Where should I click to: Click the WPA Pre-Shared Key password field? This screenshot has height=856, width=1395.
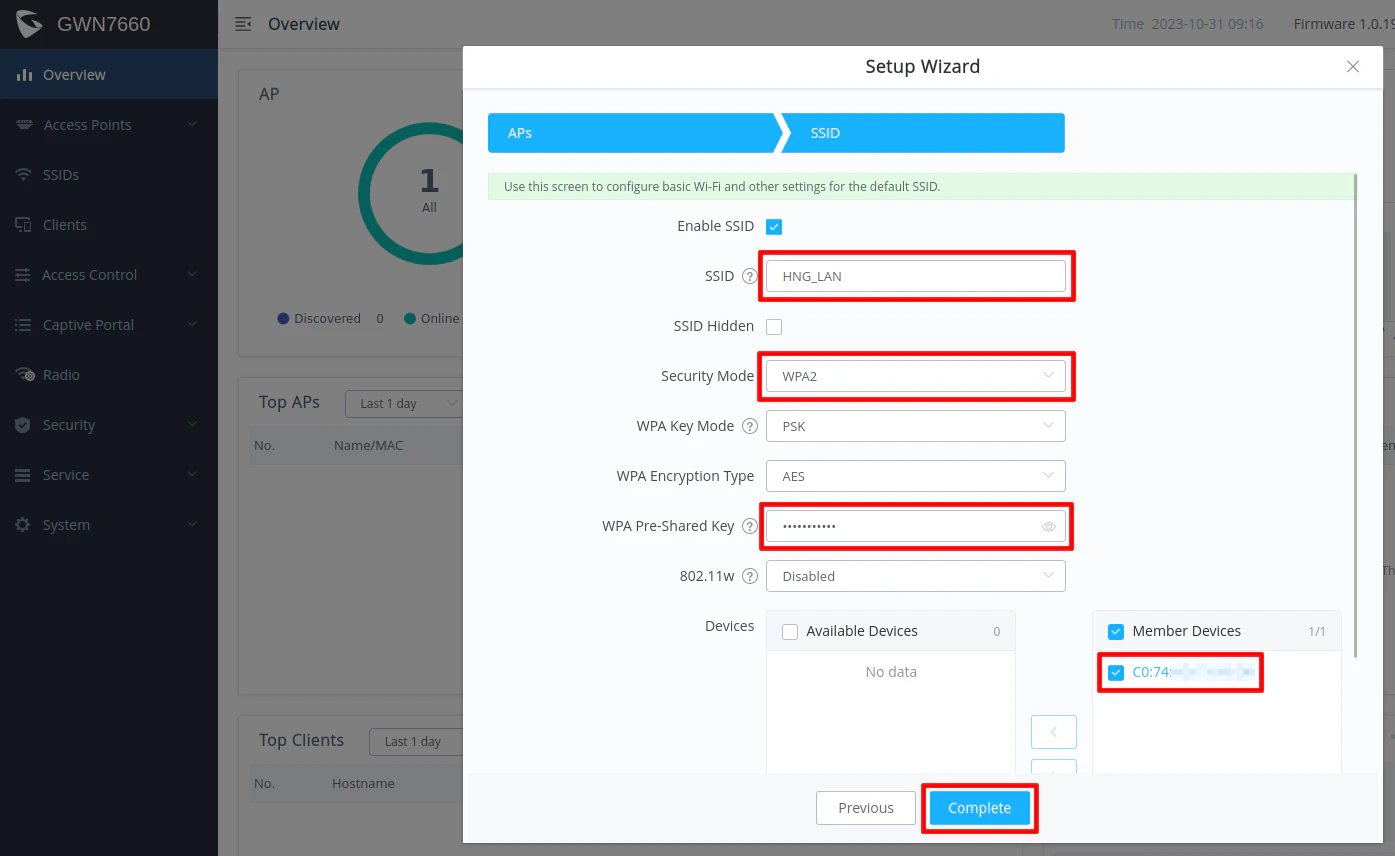916,526
